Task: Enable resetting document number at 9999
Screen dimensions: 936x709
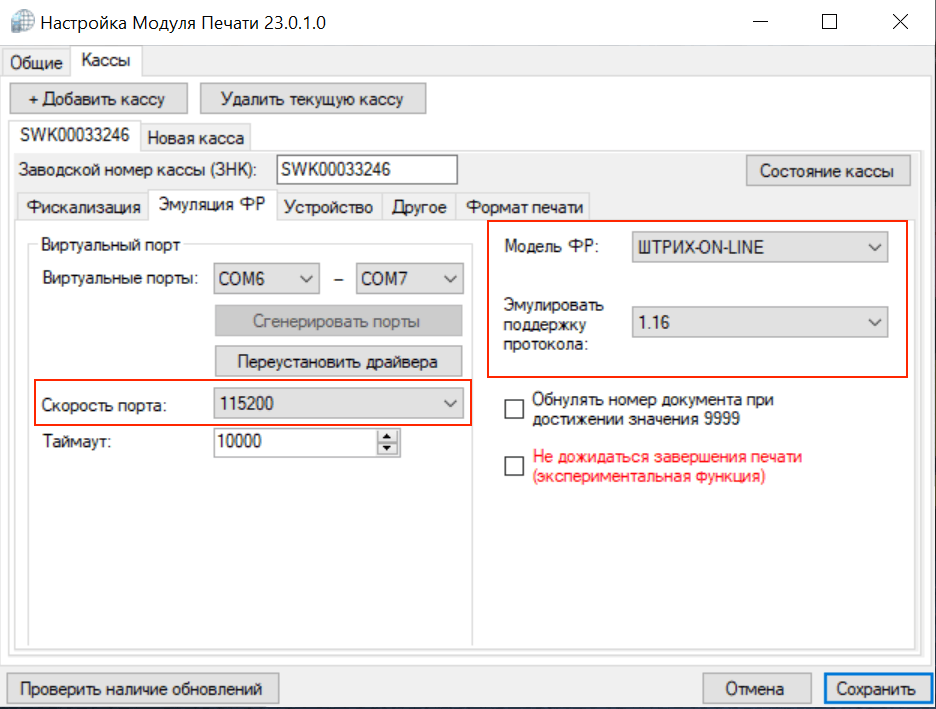Action: [514, 409]
